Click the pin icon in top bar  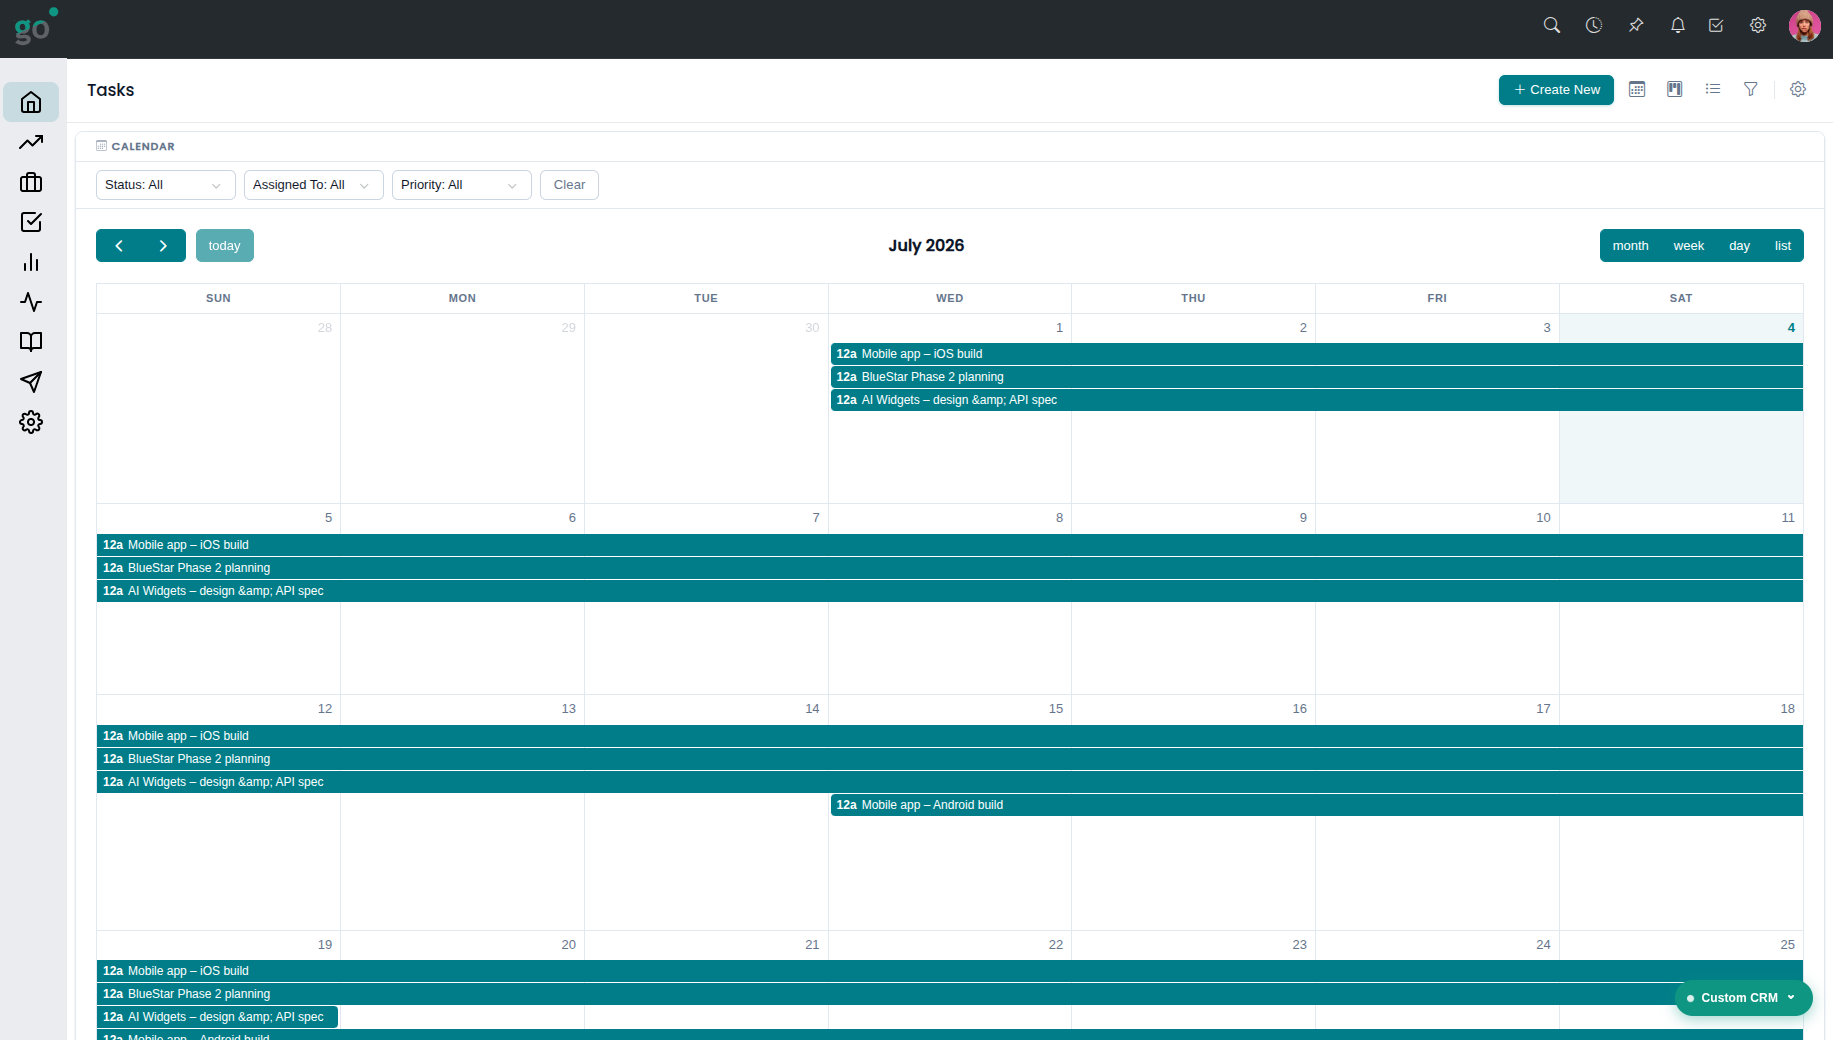(x=1636, y=25)
